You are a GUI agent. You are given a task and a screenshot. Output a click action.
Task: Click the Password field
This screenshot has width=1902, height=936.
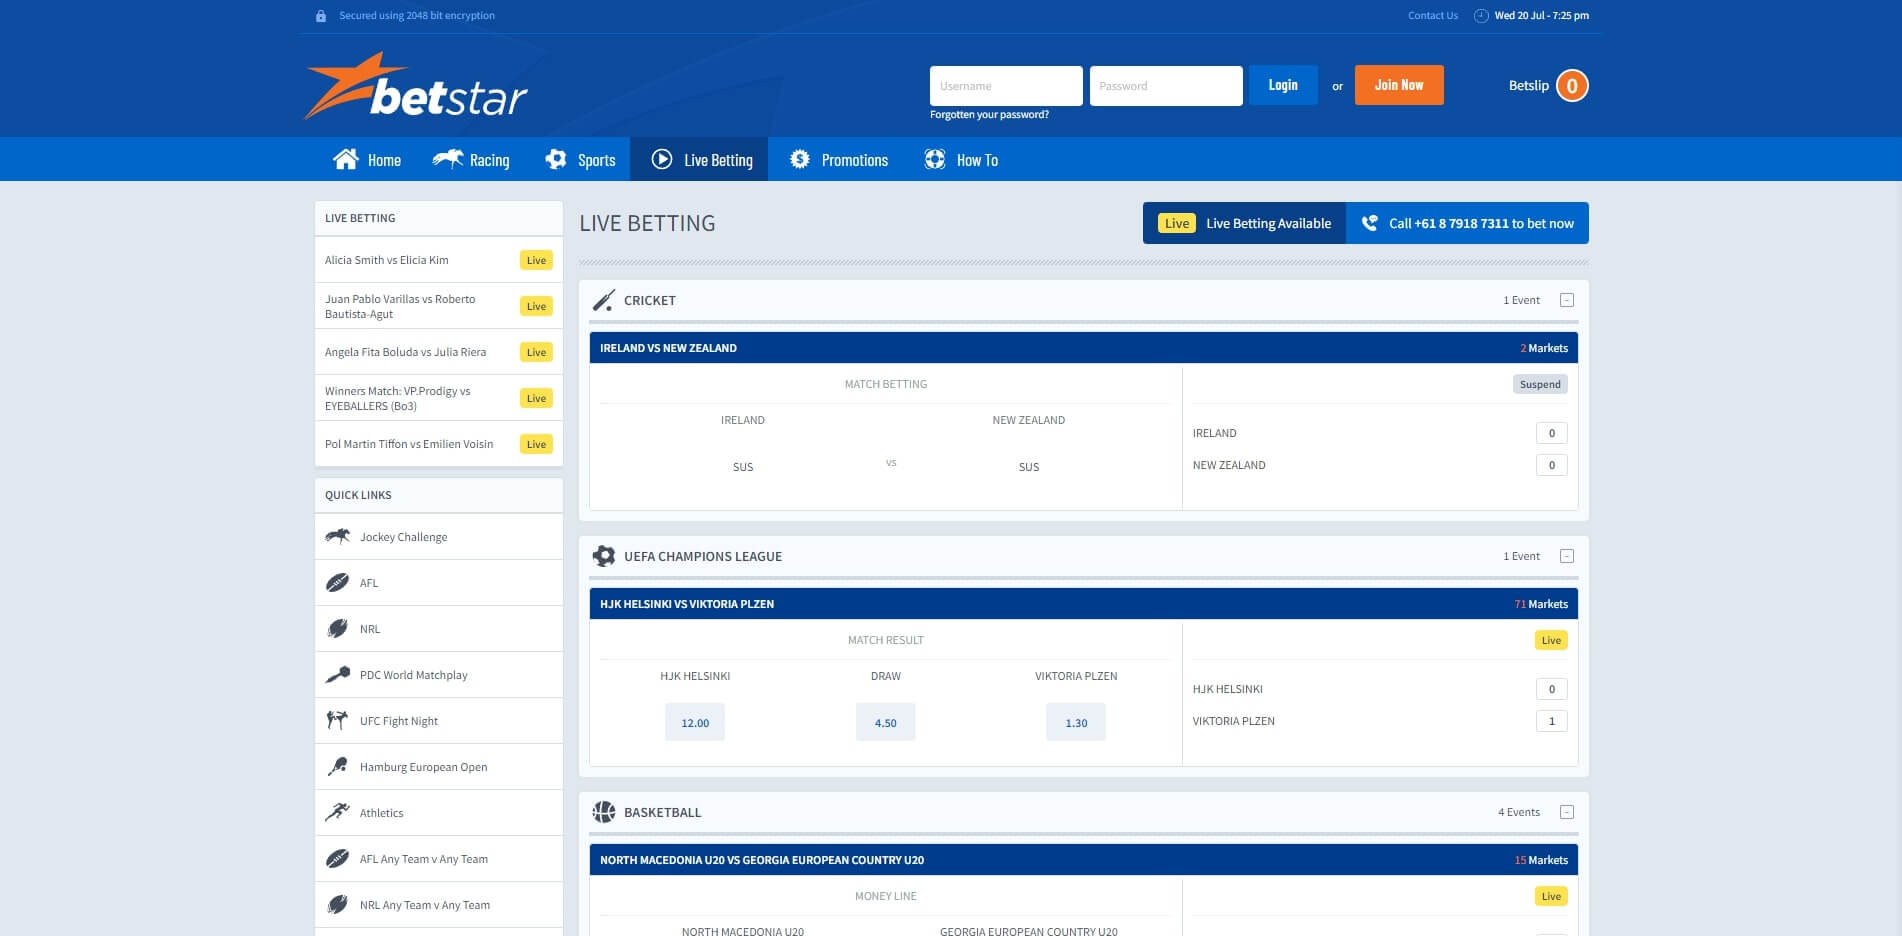point(1166,86)
